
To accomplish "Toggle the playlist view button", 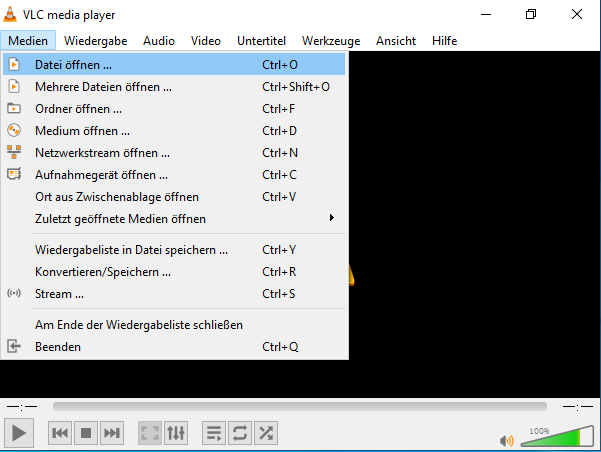I will (214, 433).
